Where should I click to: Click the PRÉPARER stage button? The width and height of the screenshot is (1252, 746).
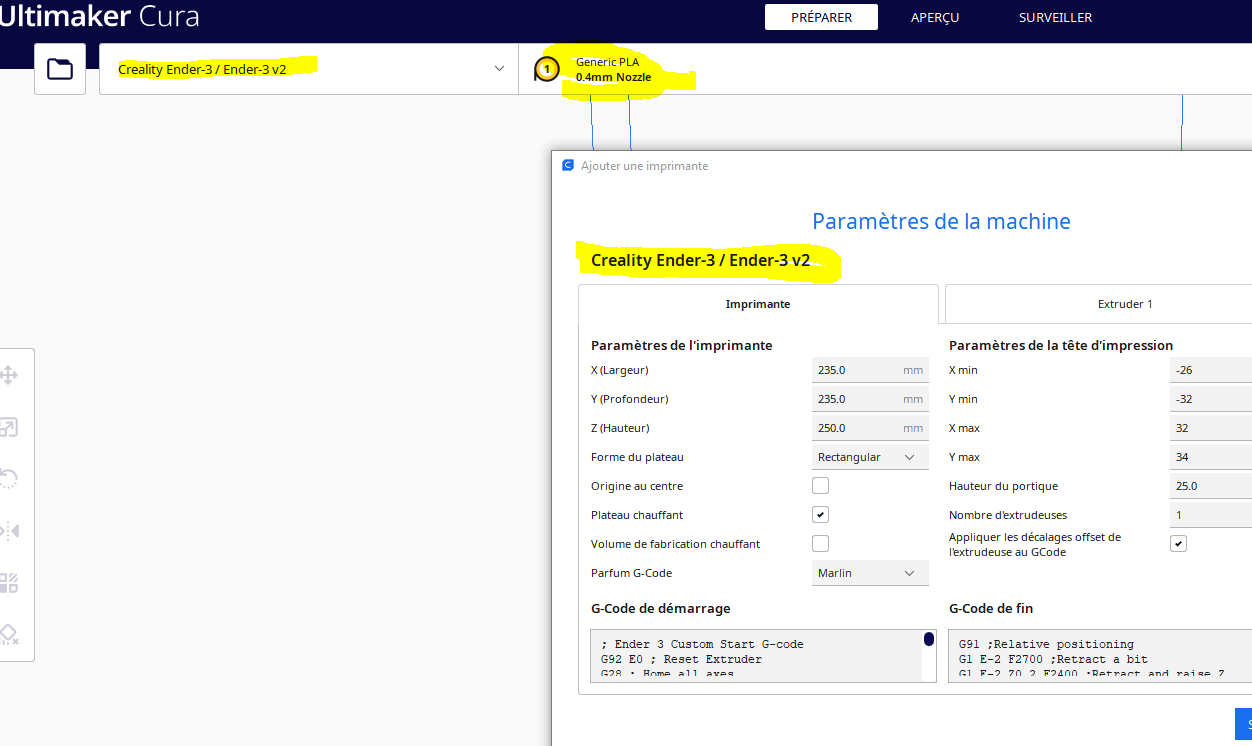(821, 18)
